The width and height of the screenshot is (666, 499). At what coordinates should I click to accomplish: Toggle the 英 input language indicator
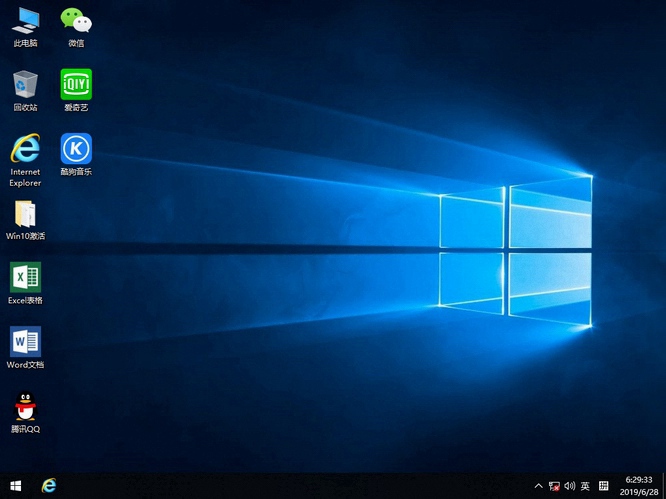[585, 487]
